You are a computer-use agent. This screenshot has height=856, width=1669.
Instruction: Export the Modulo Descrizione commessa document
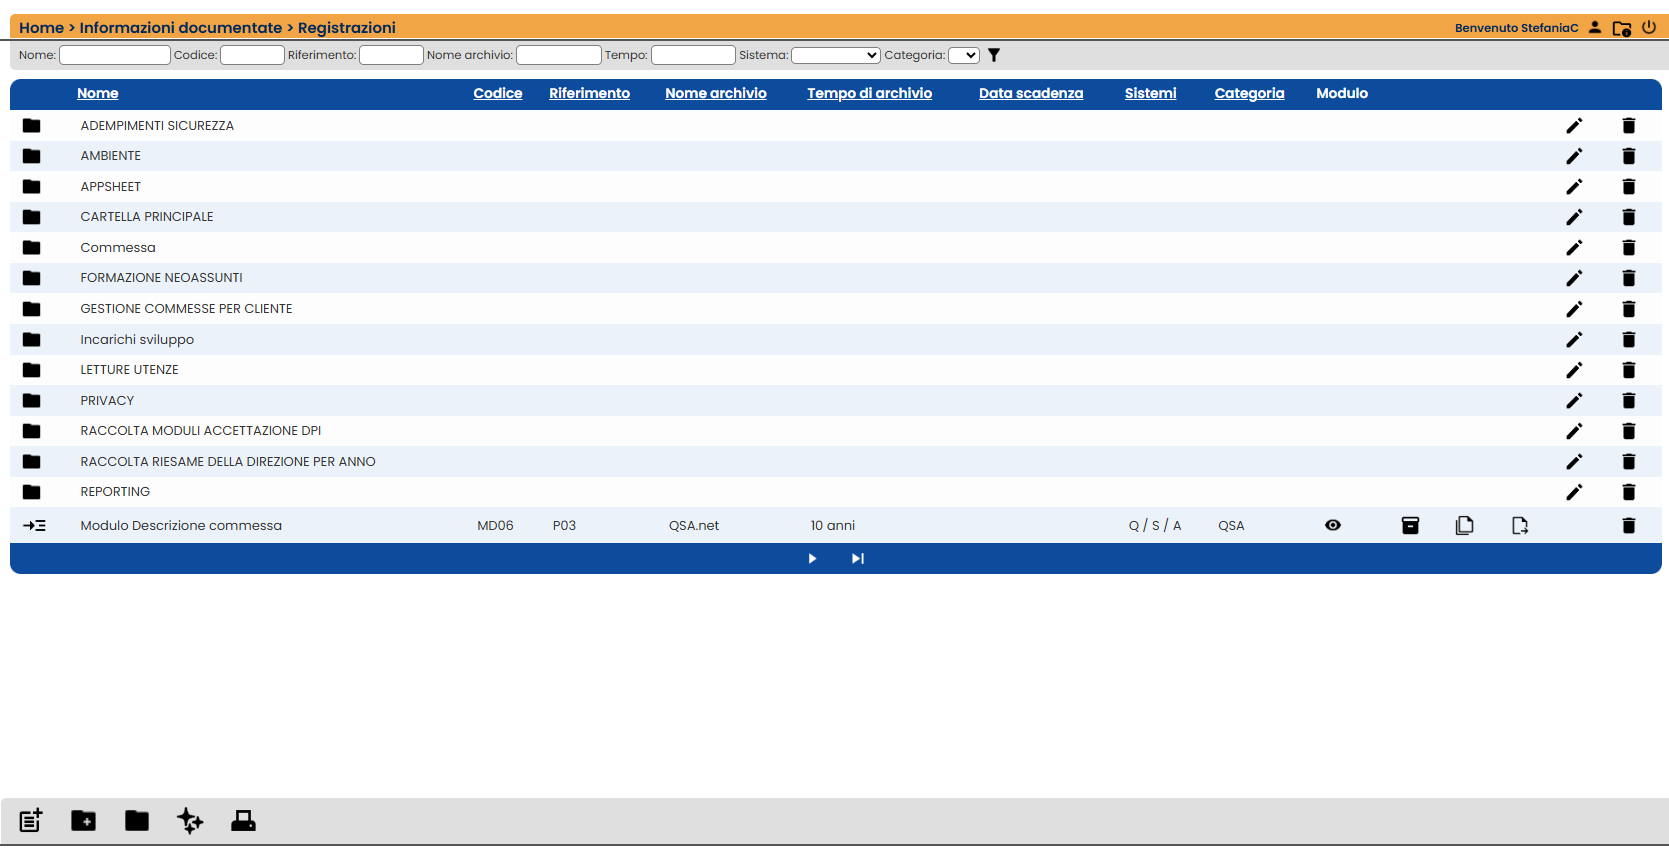point(1520,526)
